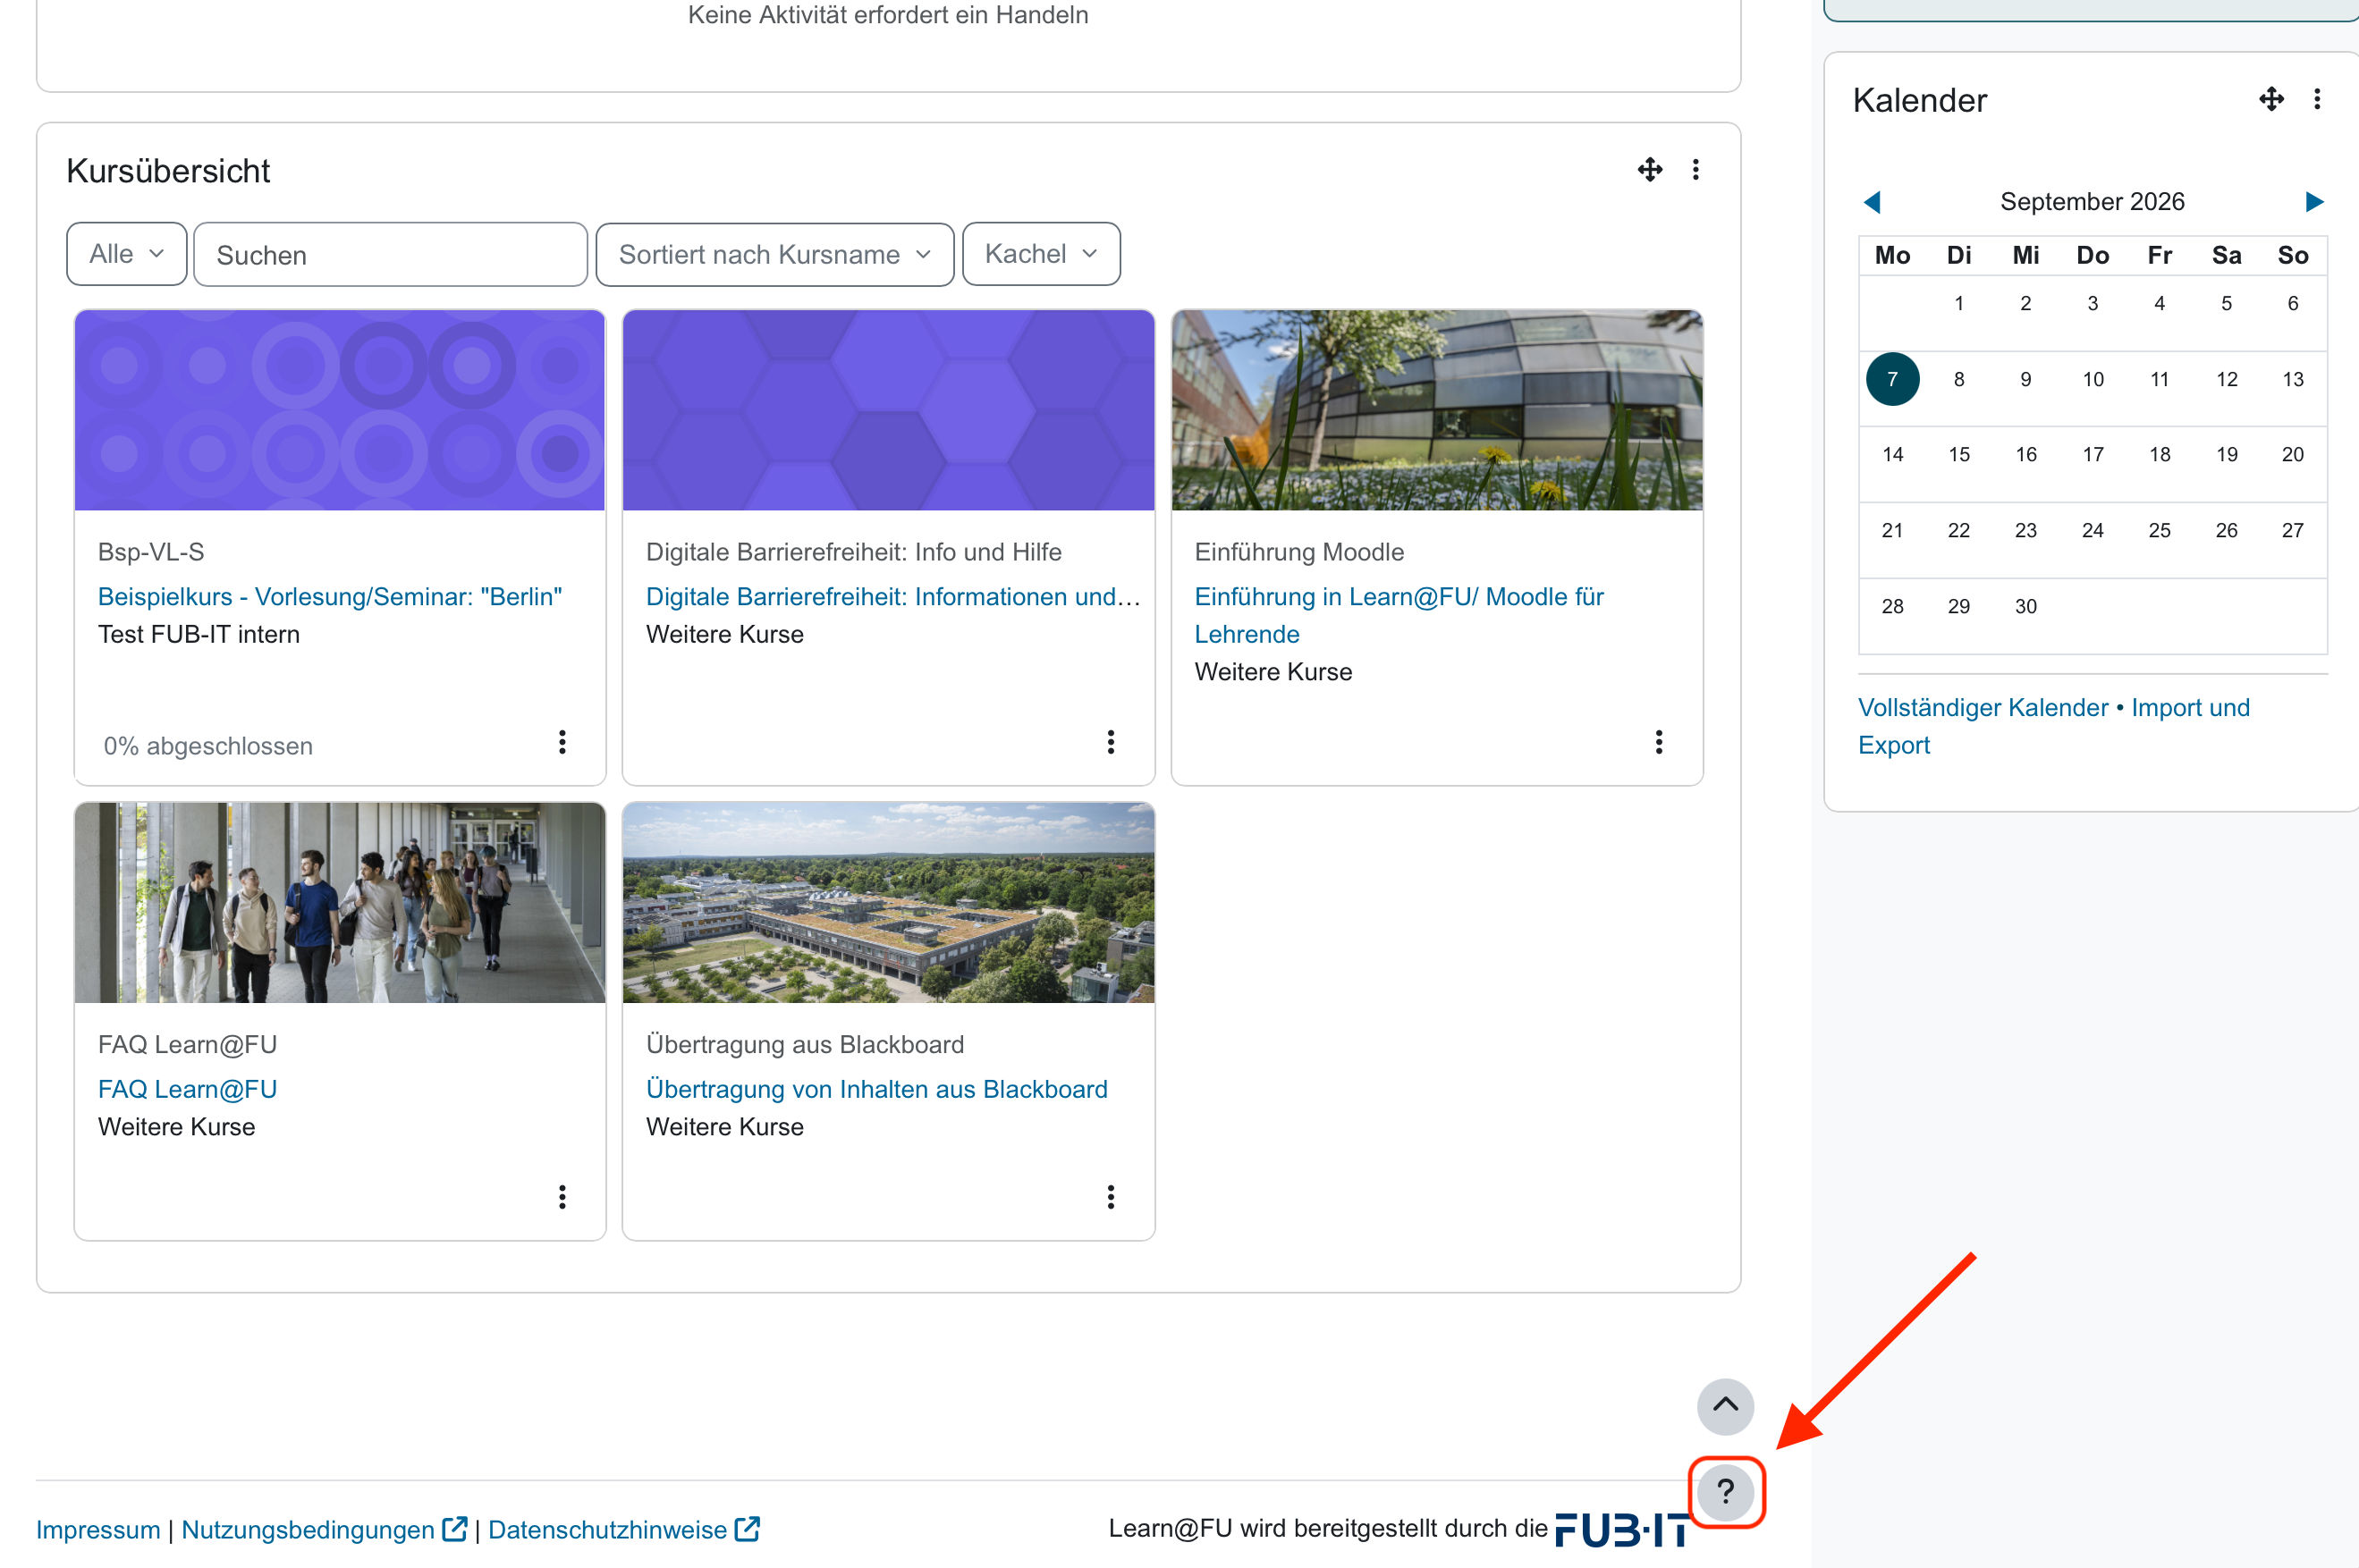Open the blue FAQ Learn@FU course link
Viewport: 2359px width, 1568px height.
click(x=187, y=1089)
